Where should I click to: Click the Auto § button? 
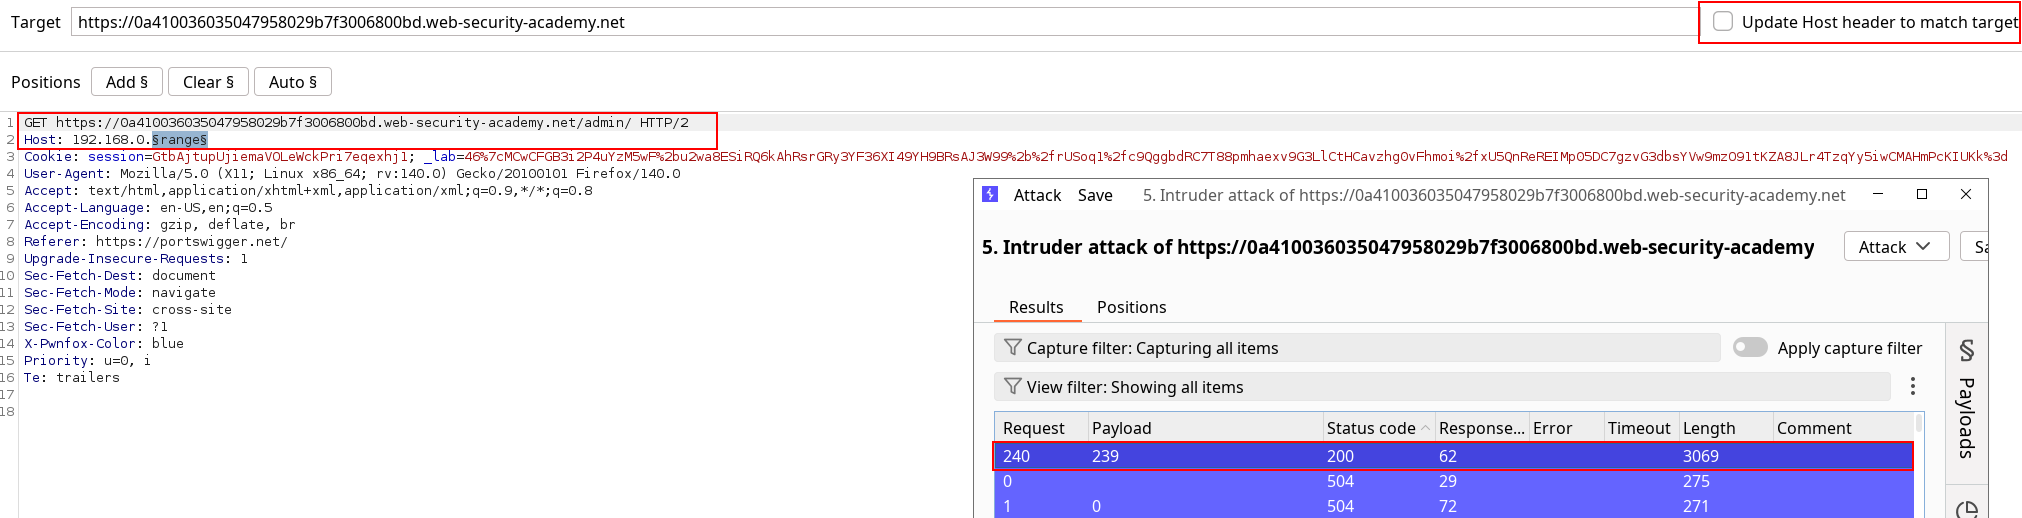(x=292, y=82)
